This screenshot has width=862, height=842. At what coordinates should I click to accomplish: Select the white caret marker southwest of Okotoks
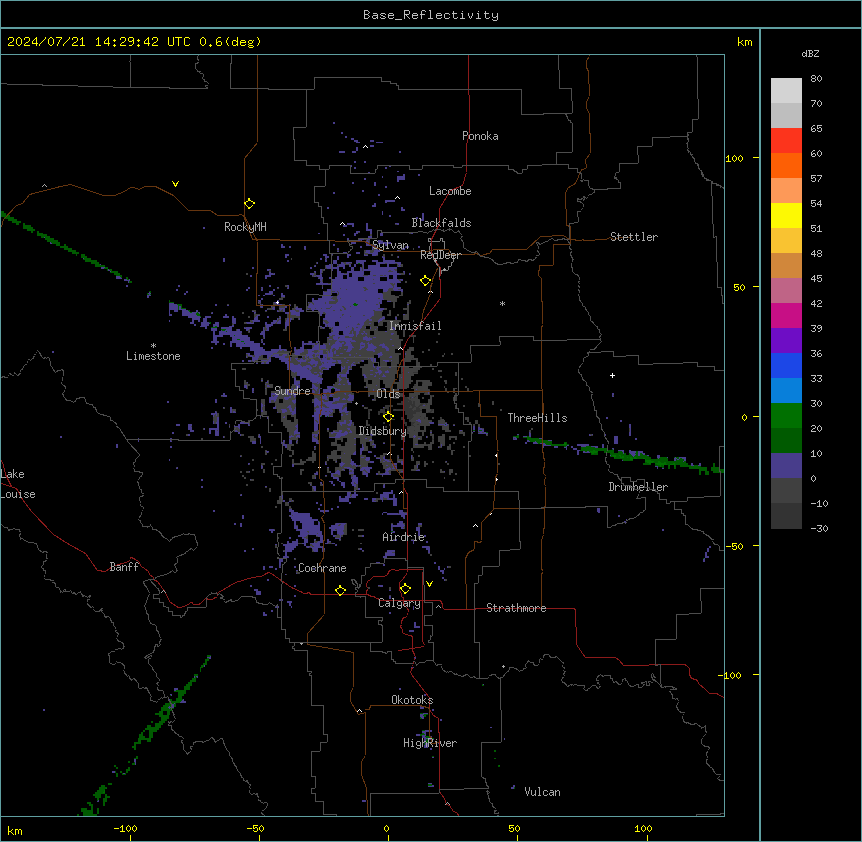point(360,711)
